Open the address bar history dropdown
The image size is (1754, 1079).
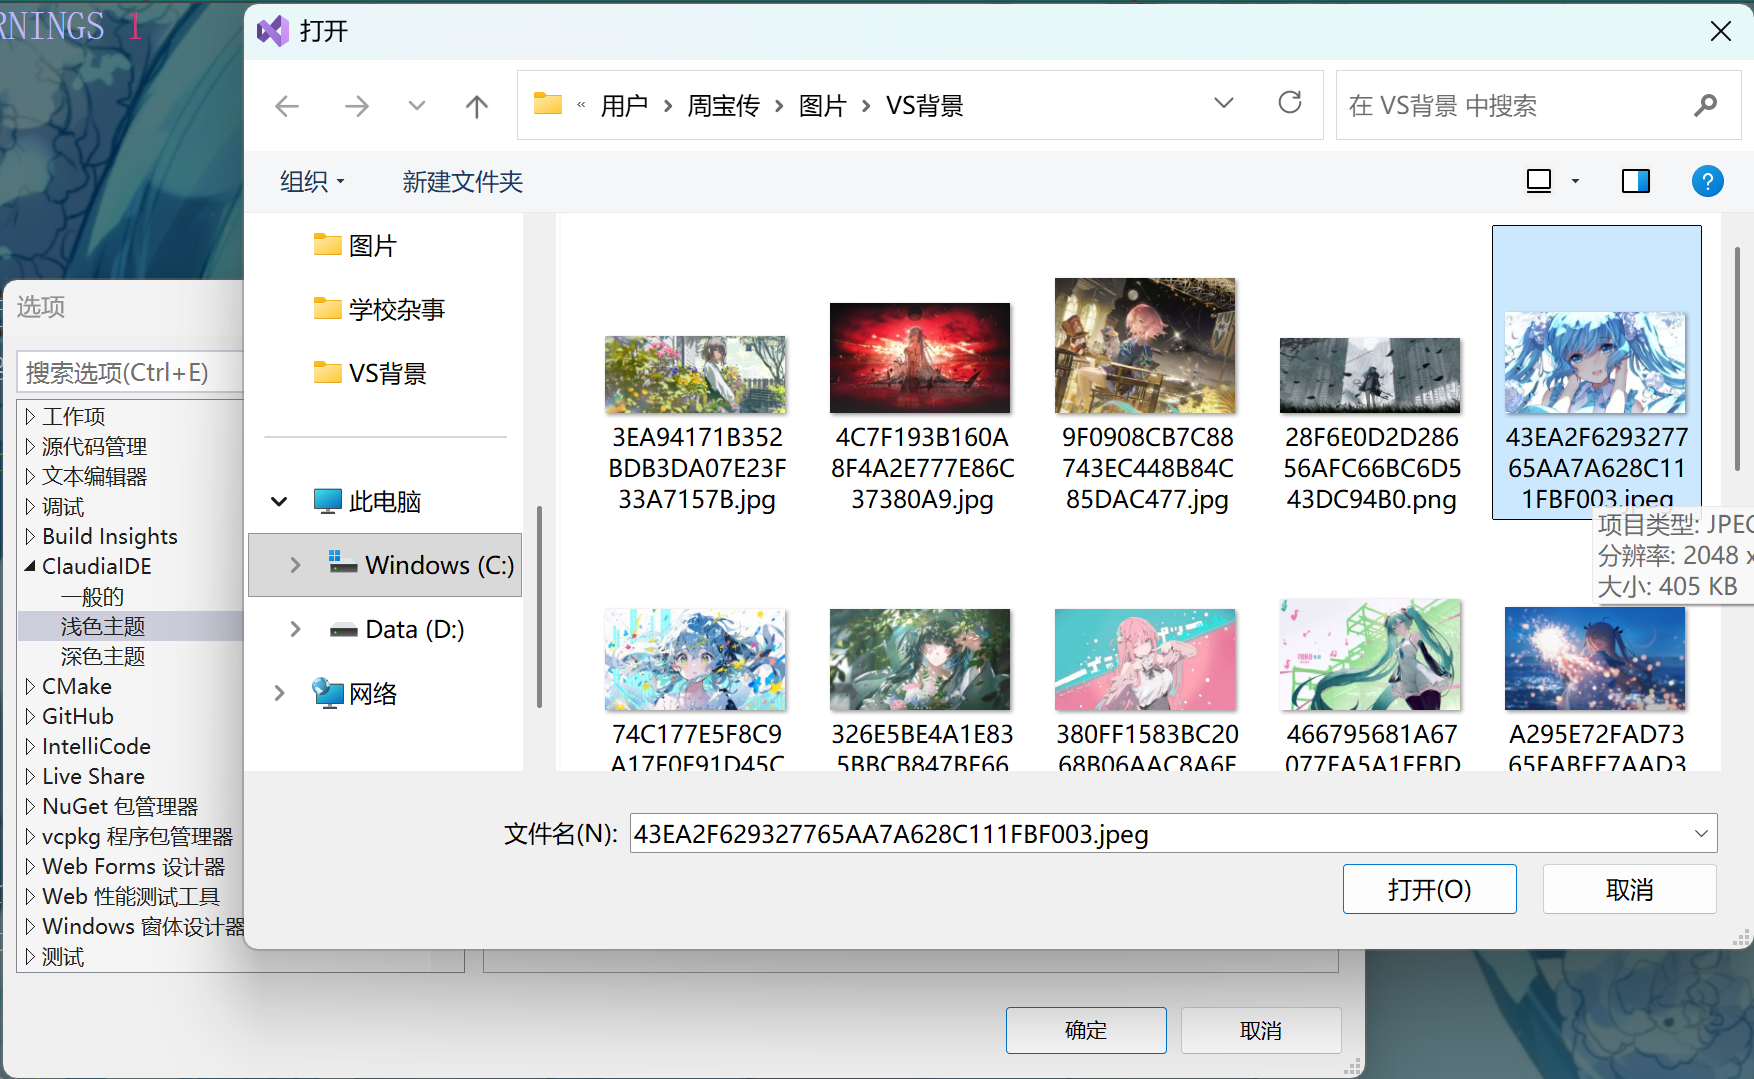pyautogui.click(x=1223, y=103)
